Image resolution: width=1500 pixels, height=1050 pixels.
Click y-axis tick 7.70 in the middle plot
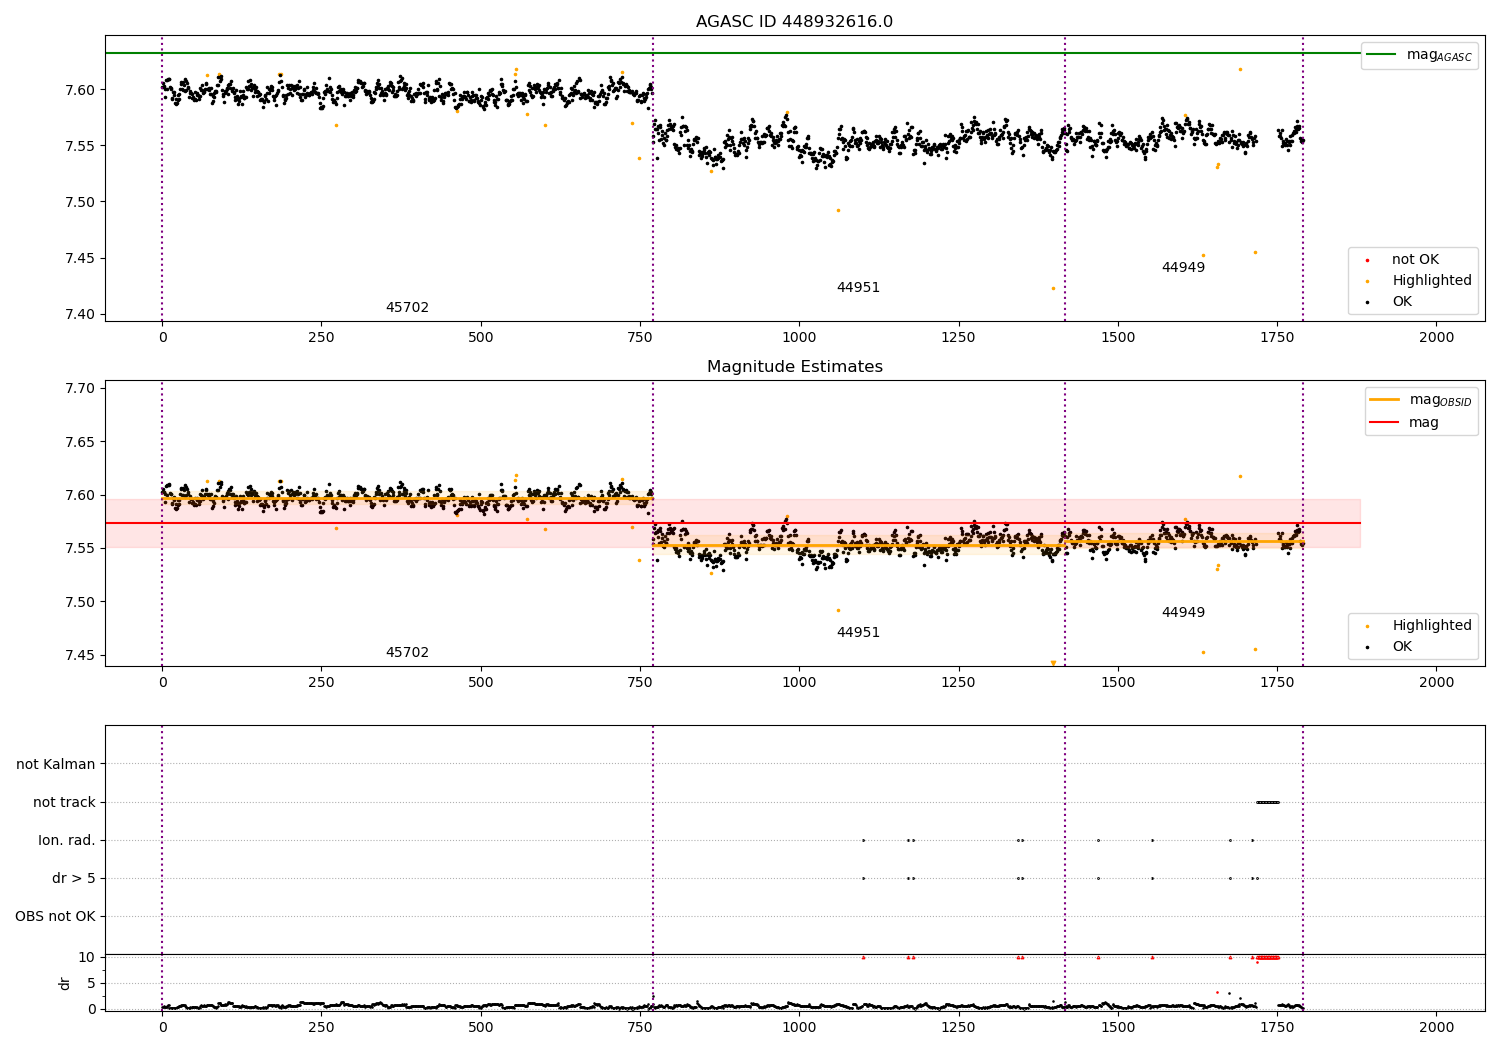[x=80, y=389]
